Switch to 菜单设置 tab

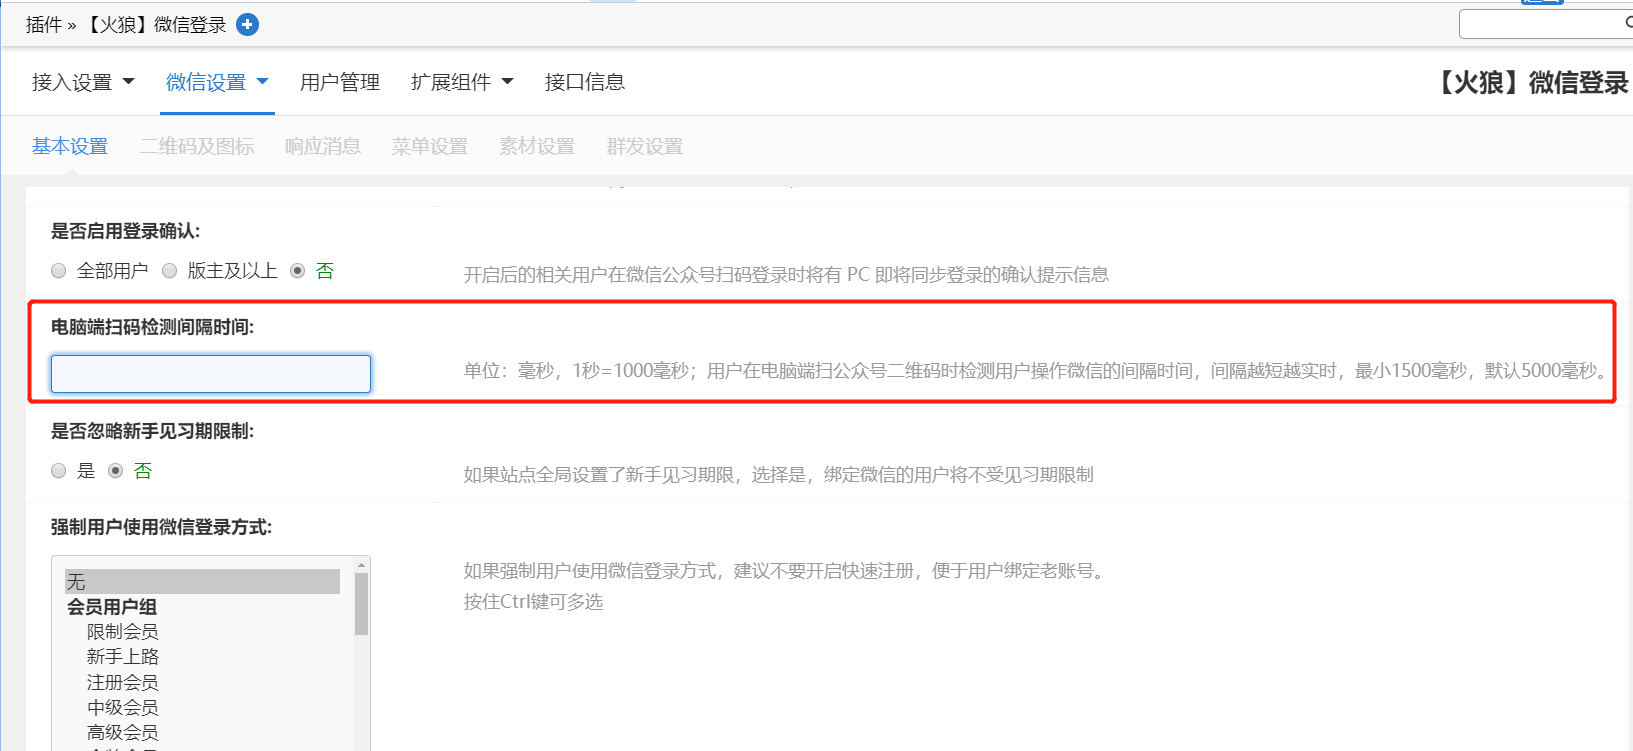[430, 146]
